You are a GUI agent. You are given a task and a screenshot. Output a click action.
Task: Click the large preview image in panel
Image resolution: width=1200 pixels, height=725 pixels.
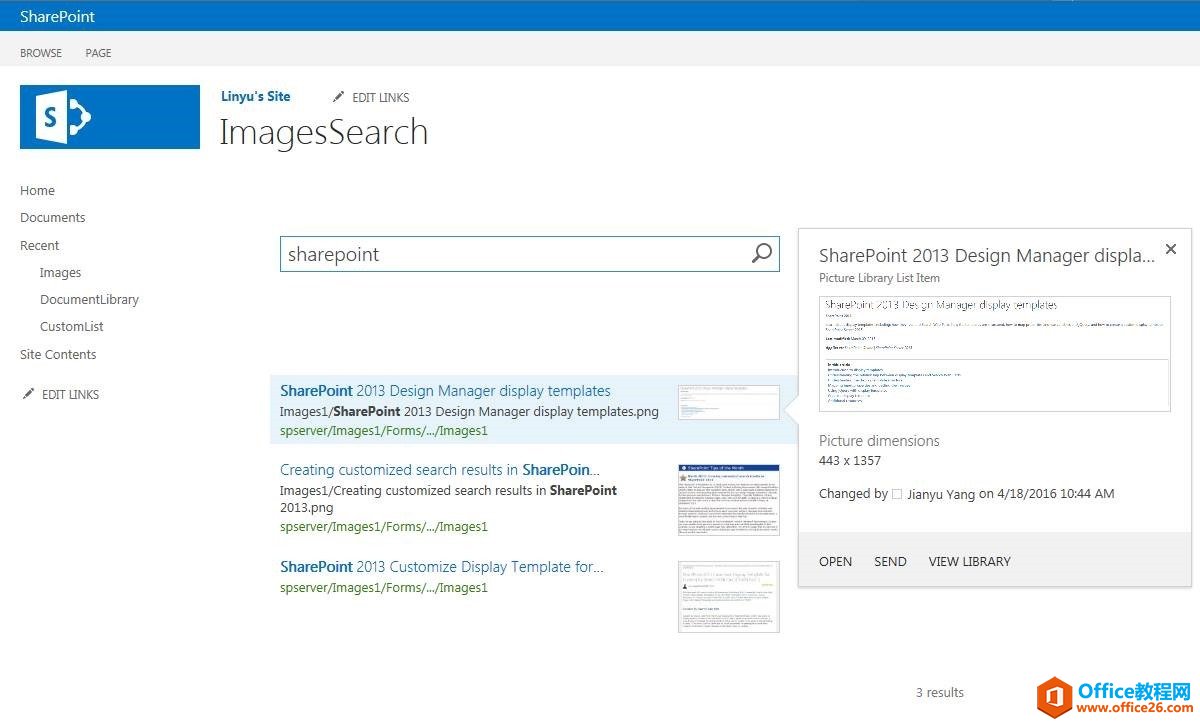994,353
